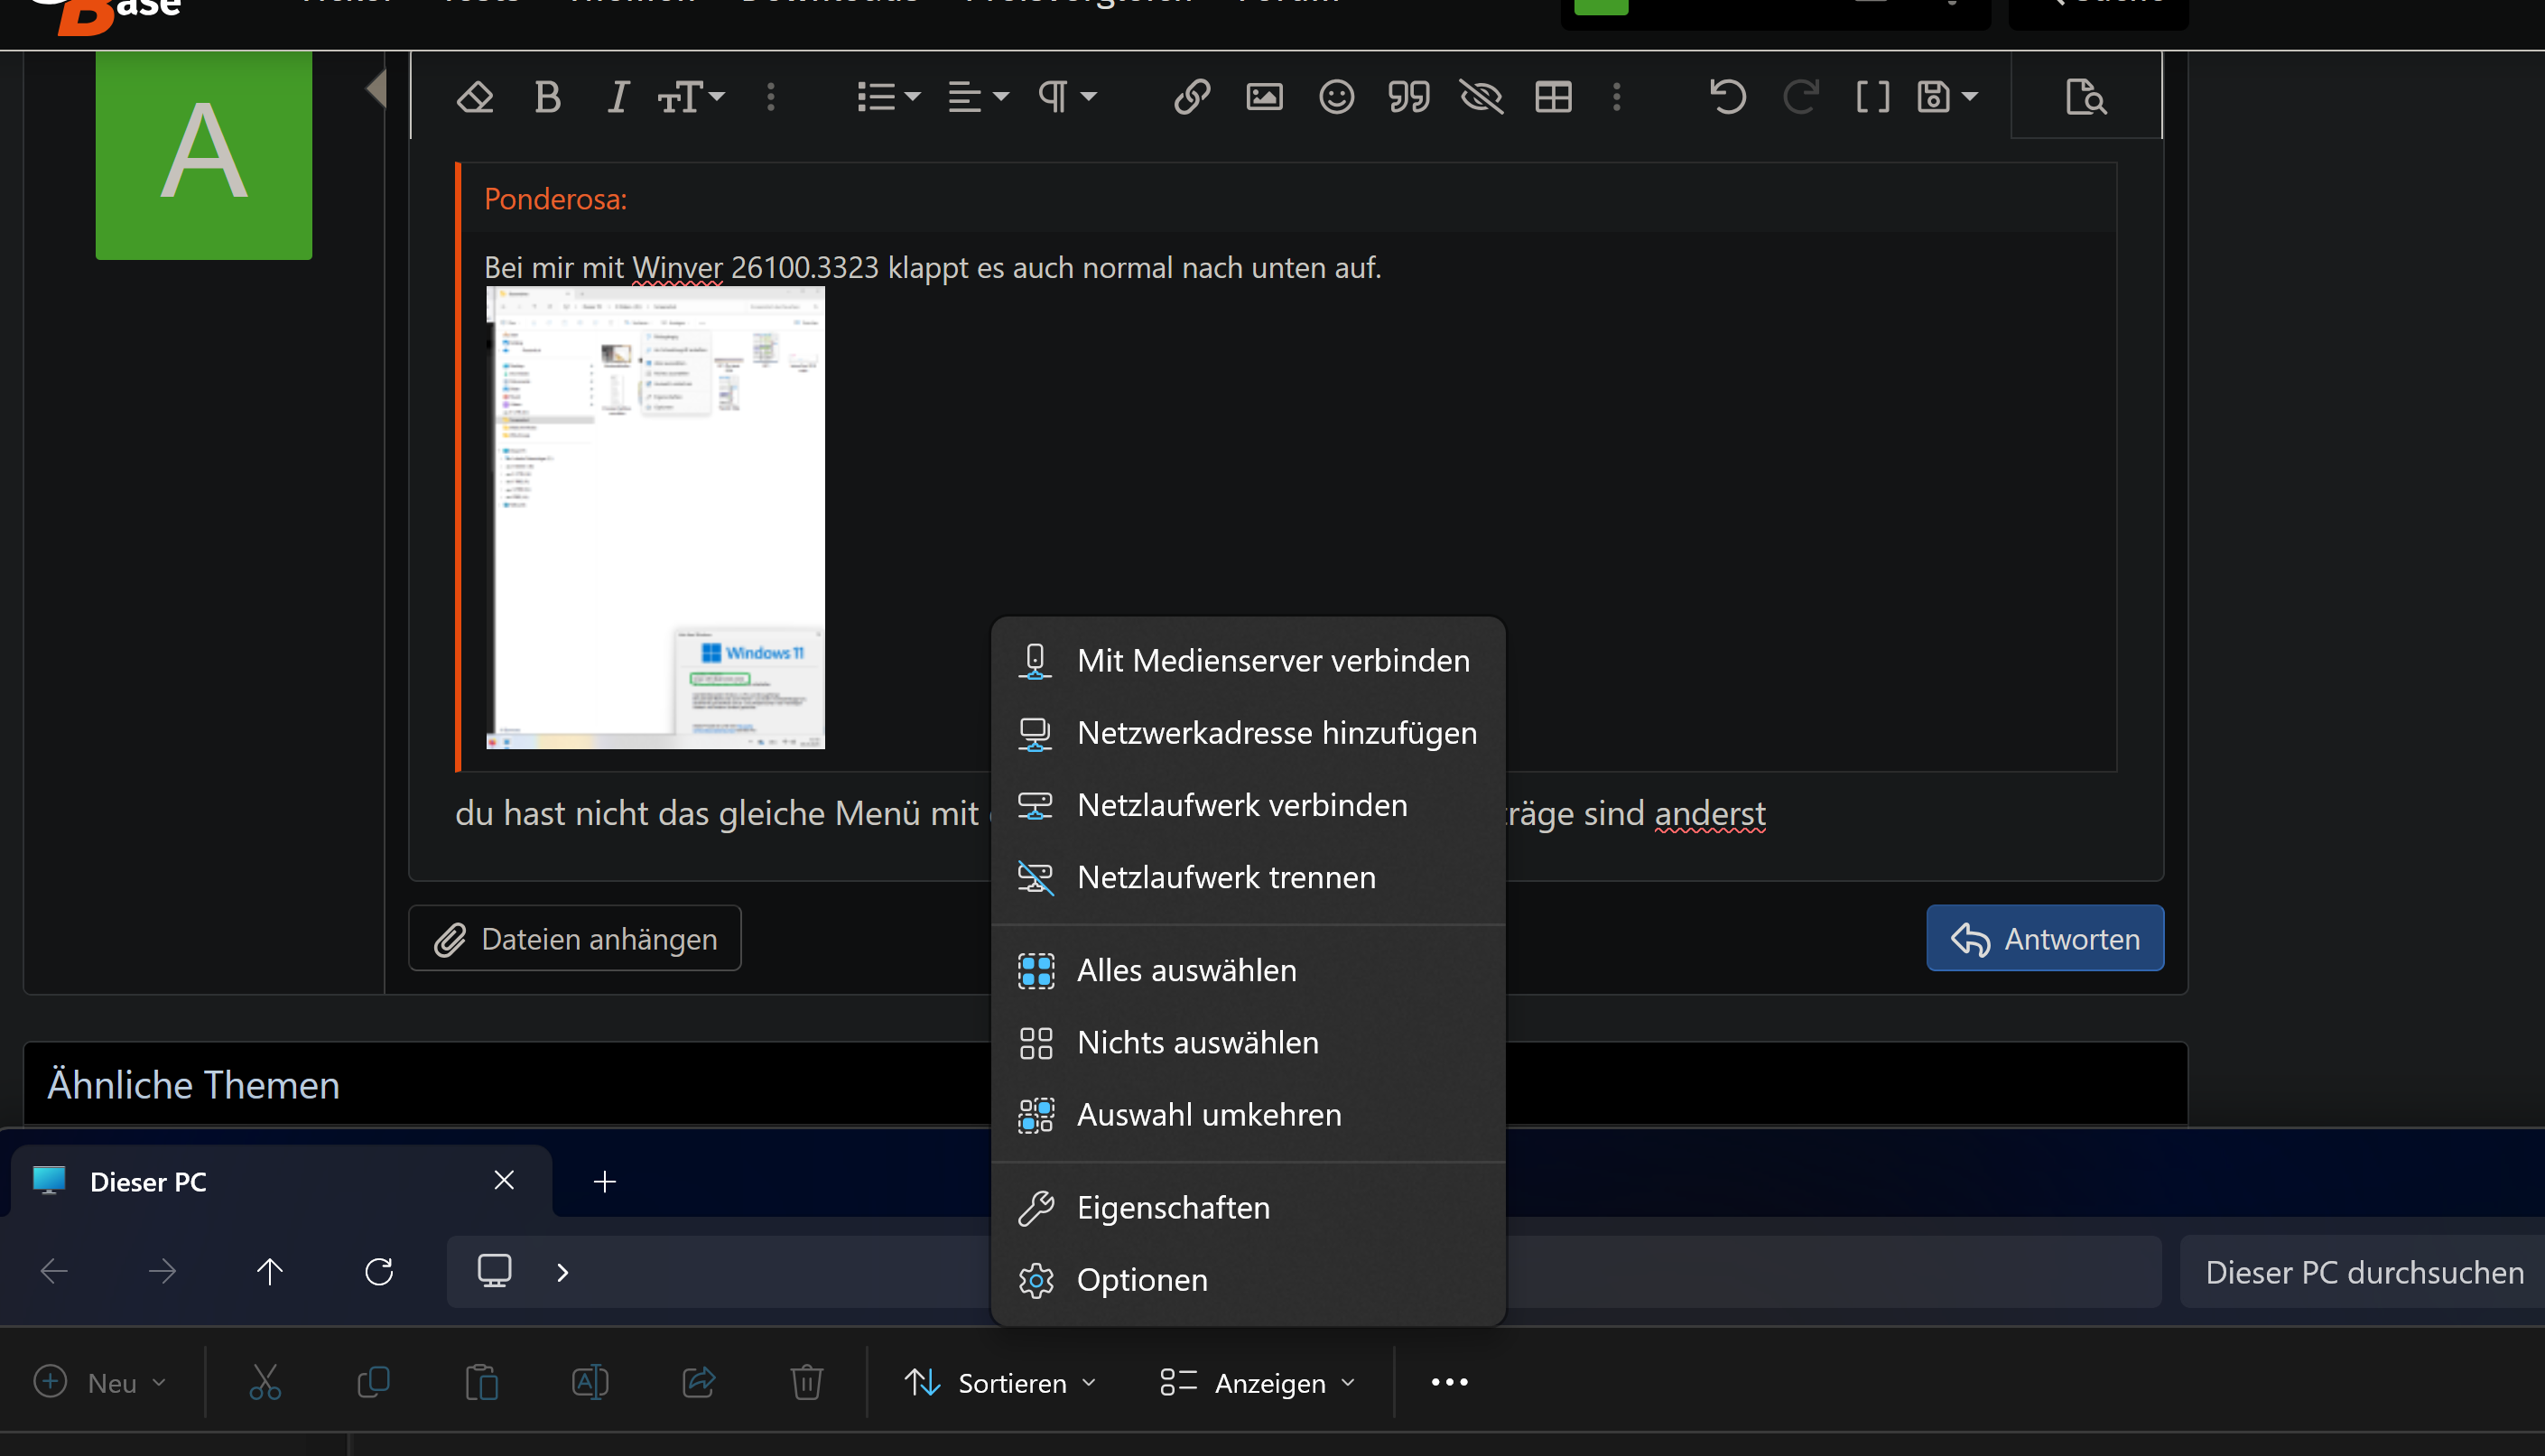Select Netzlaufwerk verbinden menu entry

[x=1241, y=805]
